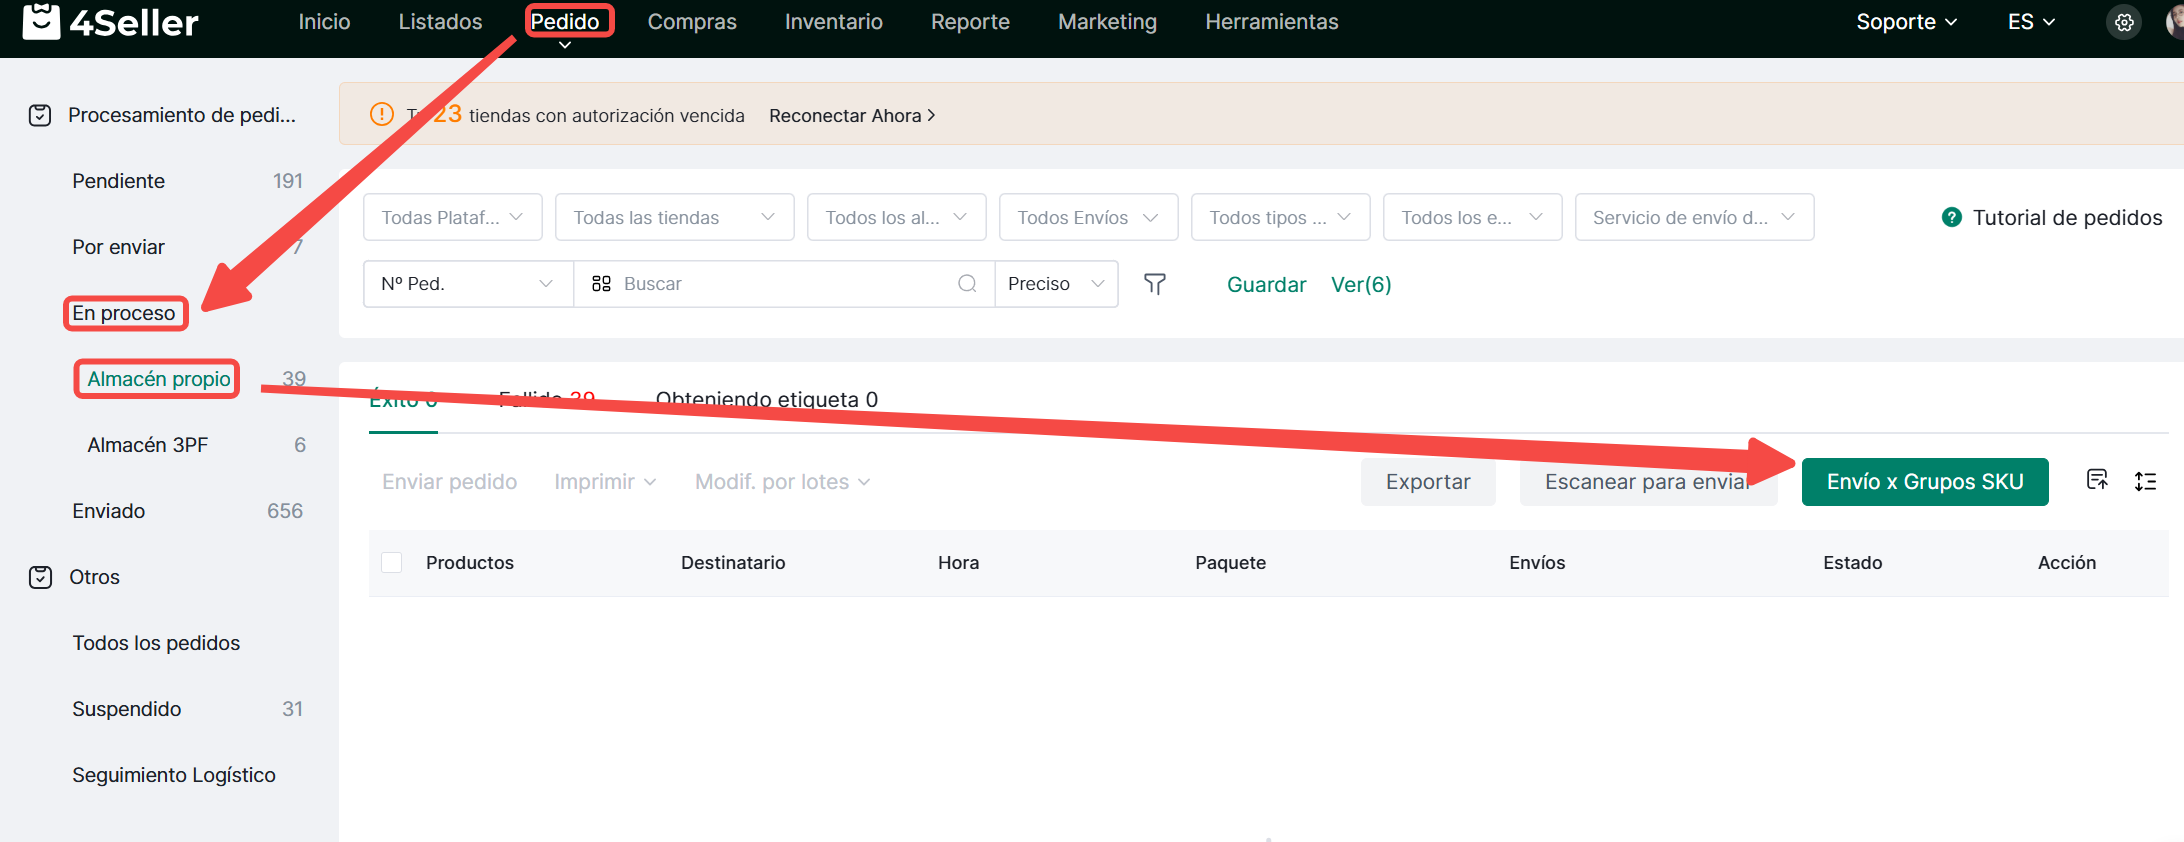Expand the Preciso match-type dropdown
This screenshot has width=2184, height=842.
tap(1056, 284)
